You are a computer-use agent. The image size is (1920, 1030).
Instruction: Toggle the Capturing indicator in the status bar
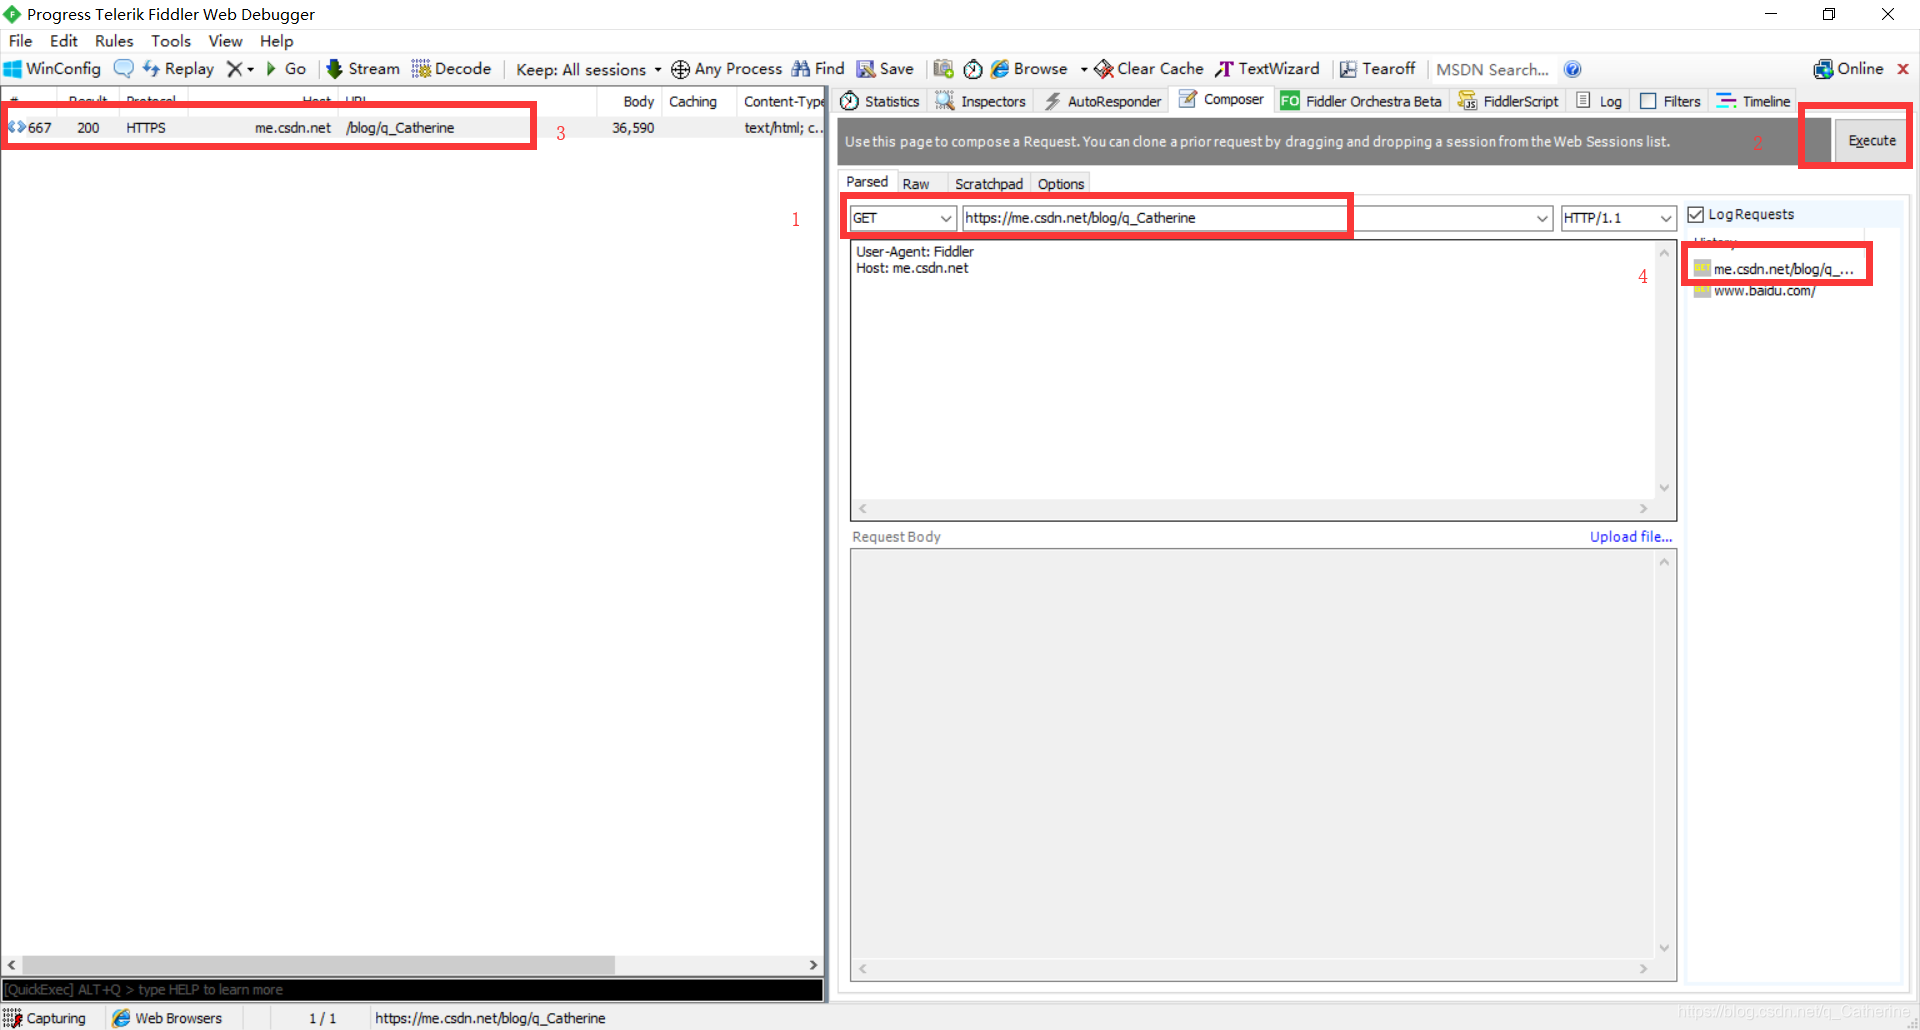pos(46,1017)
